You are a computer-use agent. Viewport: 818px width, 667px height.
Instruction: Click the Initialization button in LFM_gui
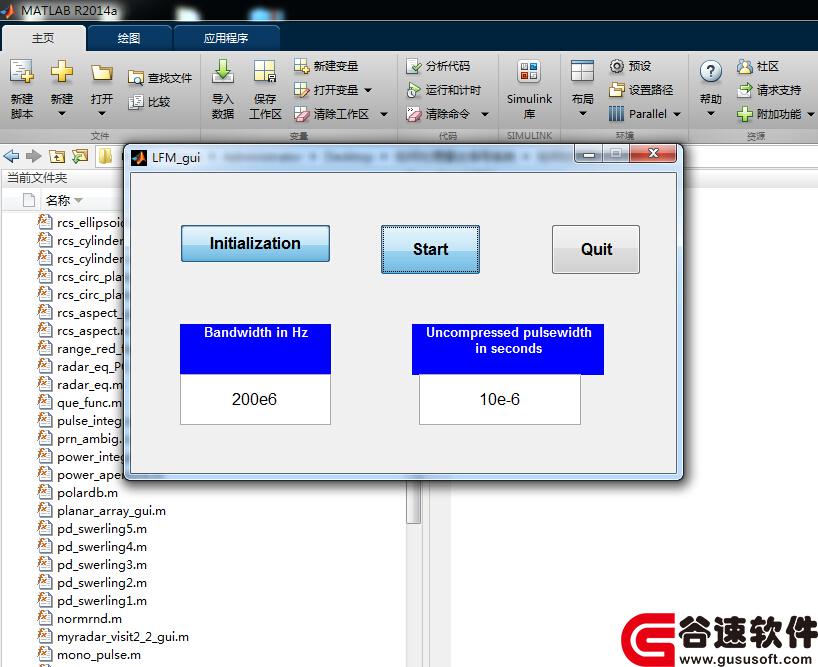click(x=255, y=244)
